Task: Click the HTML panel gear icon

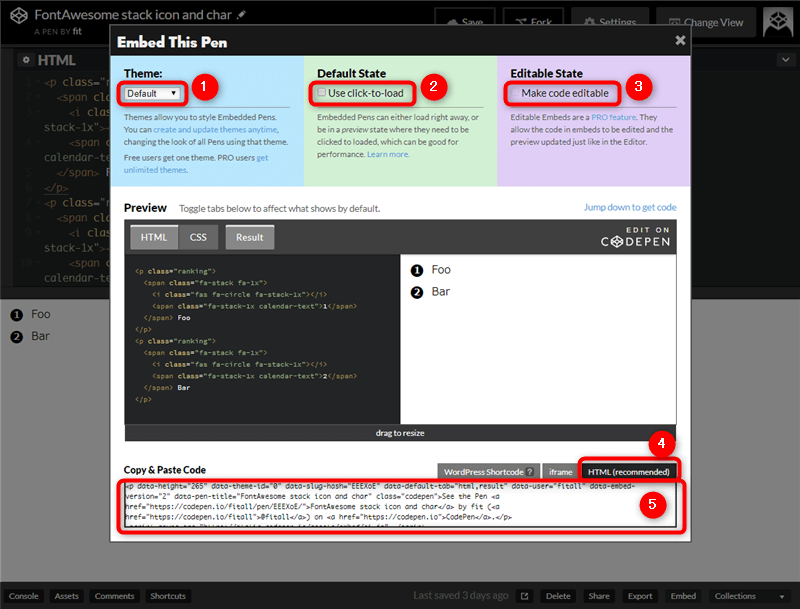Action: click(25, 60)
